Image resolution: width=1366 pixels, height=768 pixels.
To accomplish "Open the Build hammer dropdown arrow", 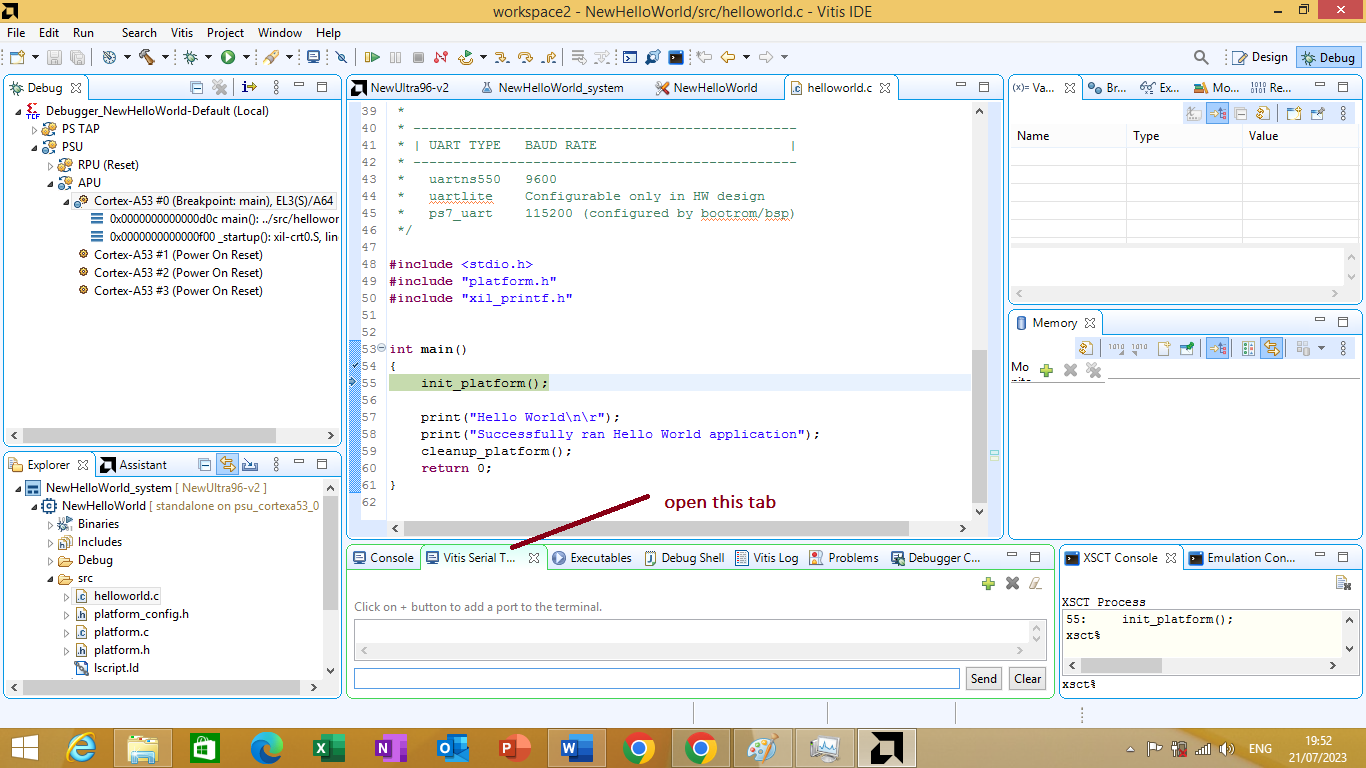I will [164, 57].
